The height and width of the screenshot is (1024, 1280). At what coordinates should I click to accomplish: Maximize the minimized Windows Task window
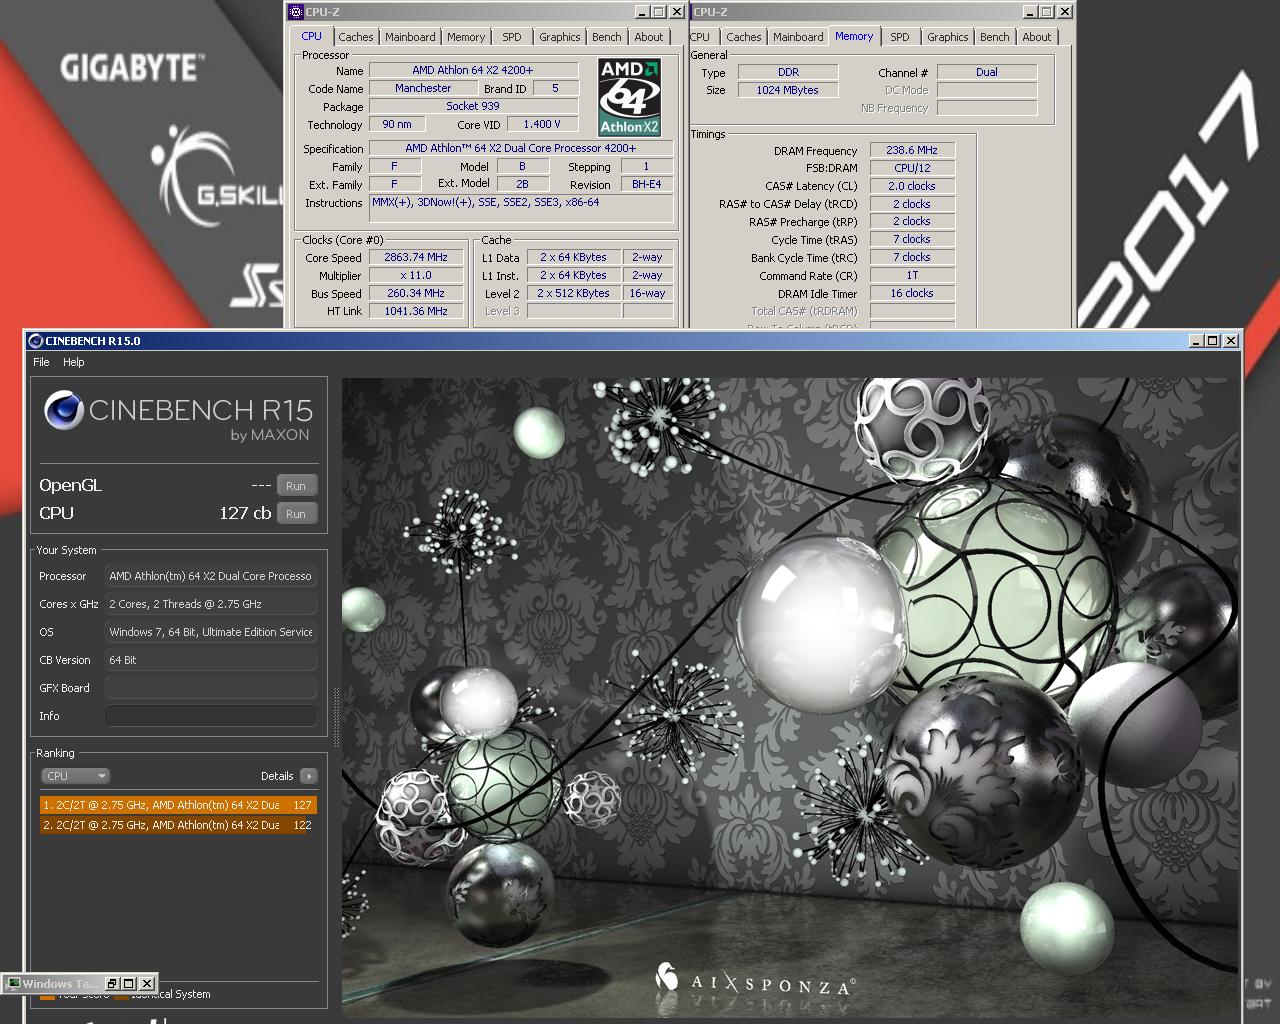pyautogui.click(x=129, y=983)
